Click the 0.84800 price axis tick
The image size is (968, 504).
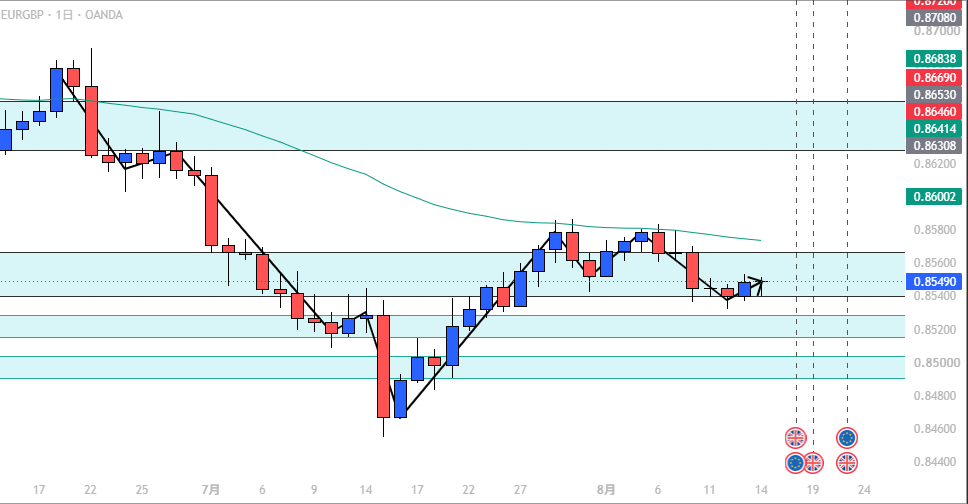pyautogui.click(x=937, y=395)
